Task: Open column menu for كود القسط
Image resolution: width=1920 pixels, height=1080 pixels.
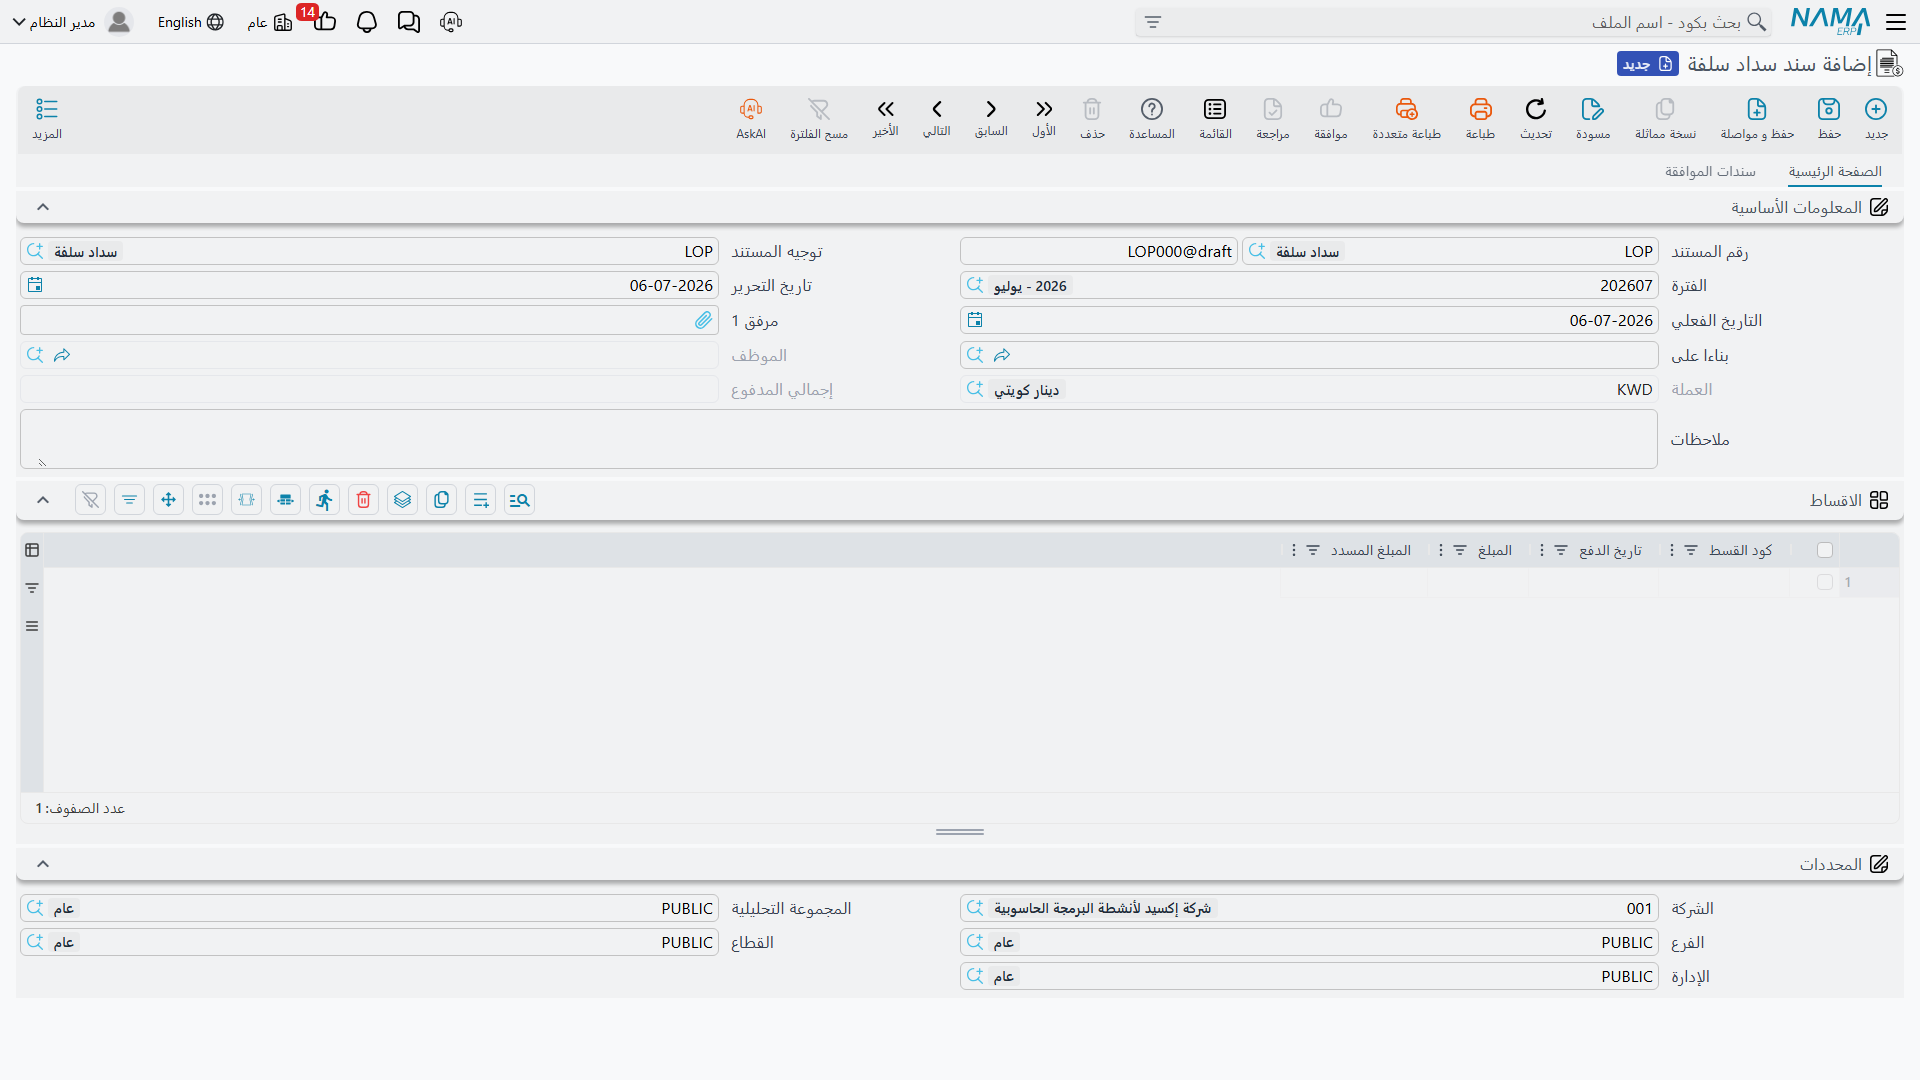Action: point(1672,550)
